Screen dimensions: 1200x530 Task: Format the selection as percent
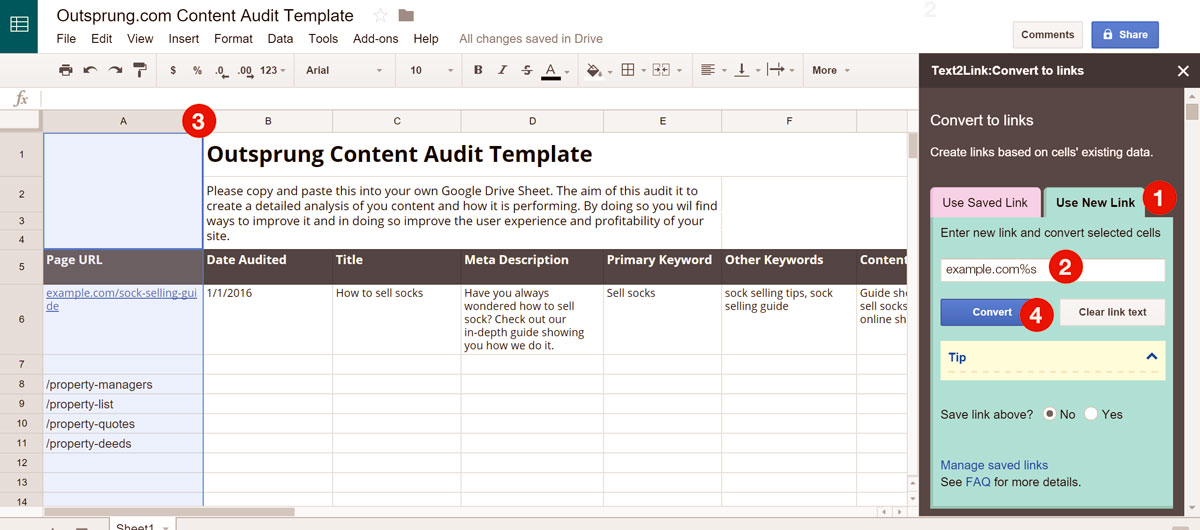tap(197, 70)
